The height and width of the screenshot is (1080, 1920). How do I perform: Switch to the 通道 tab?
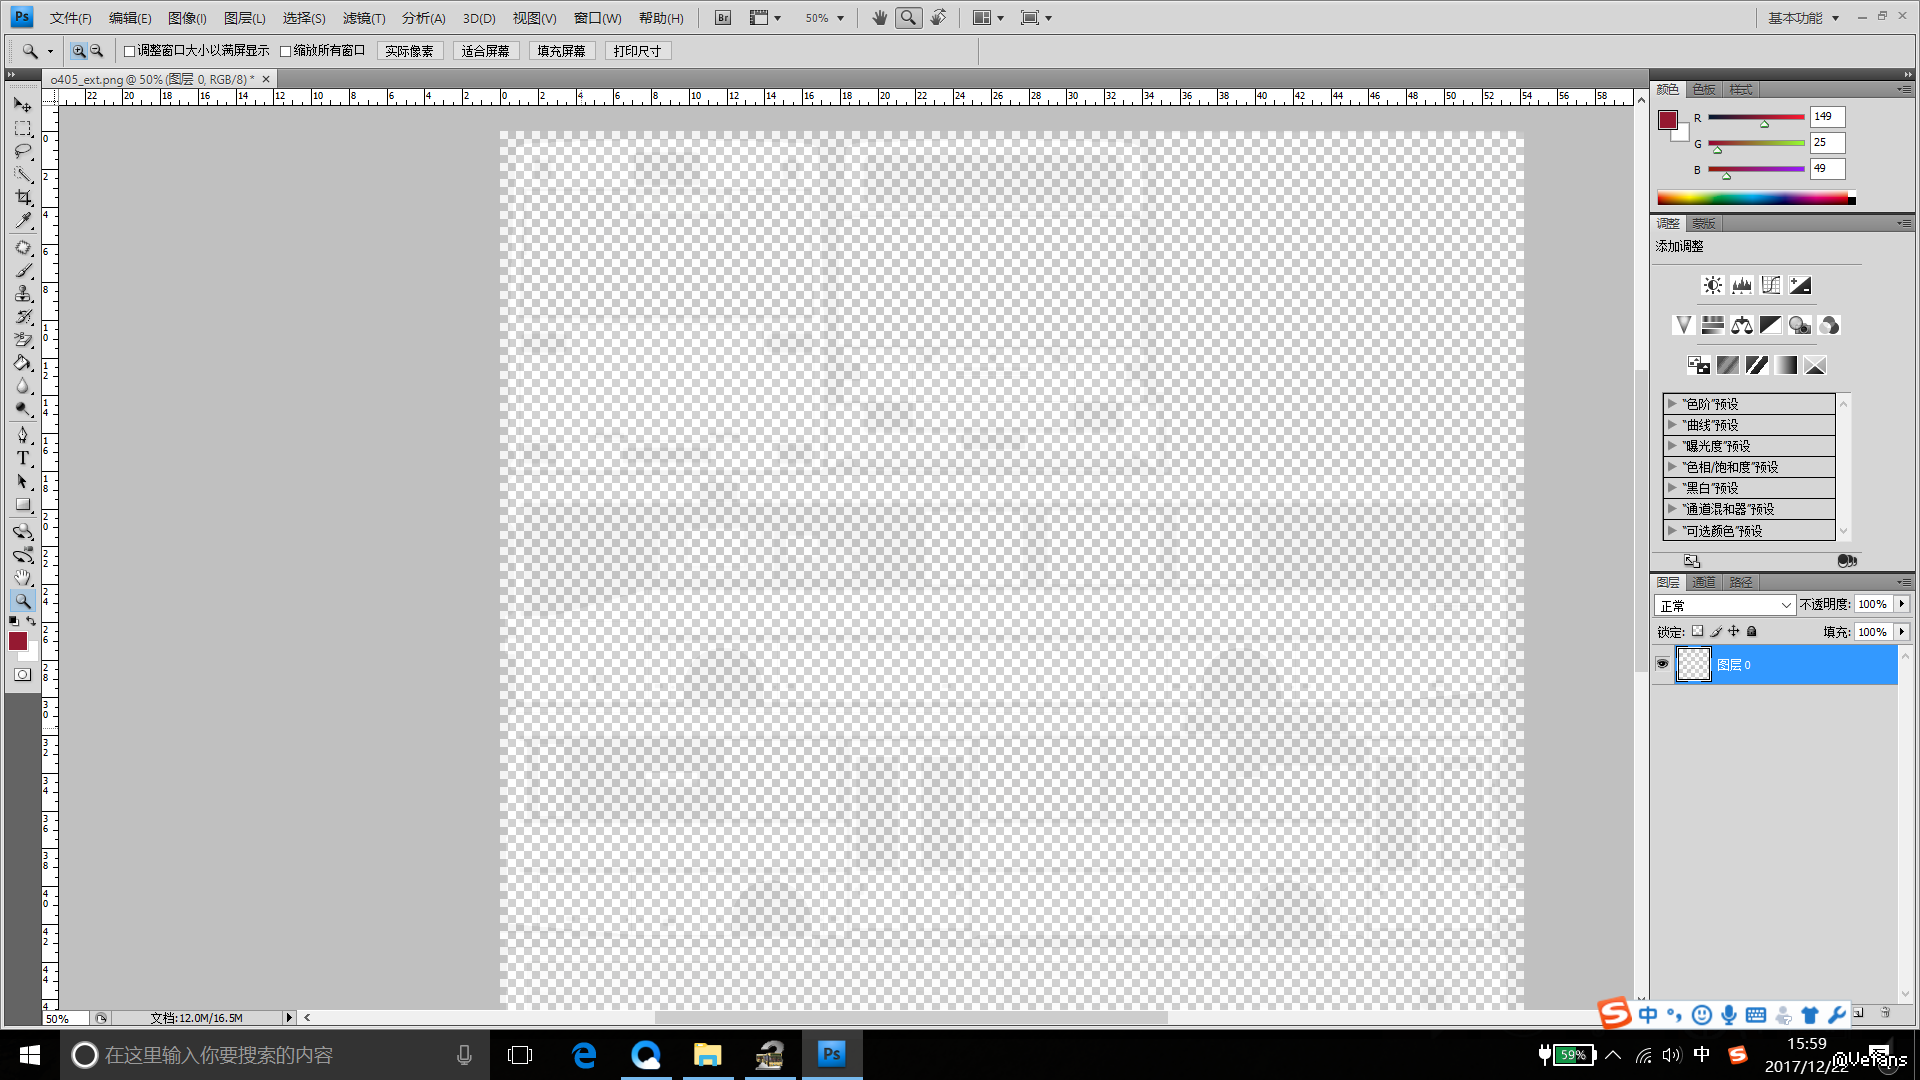point(1704,582)
